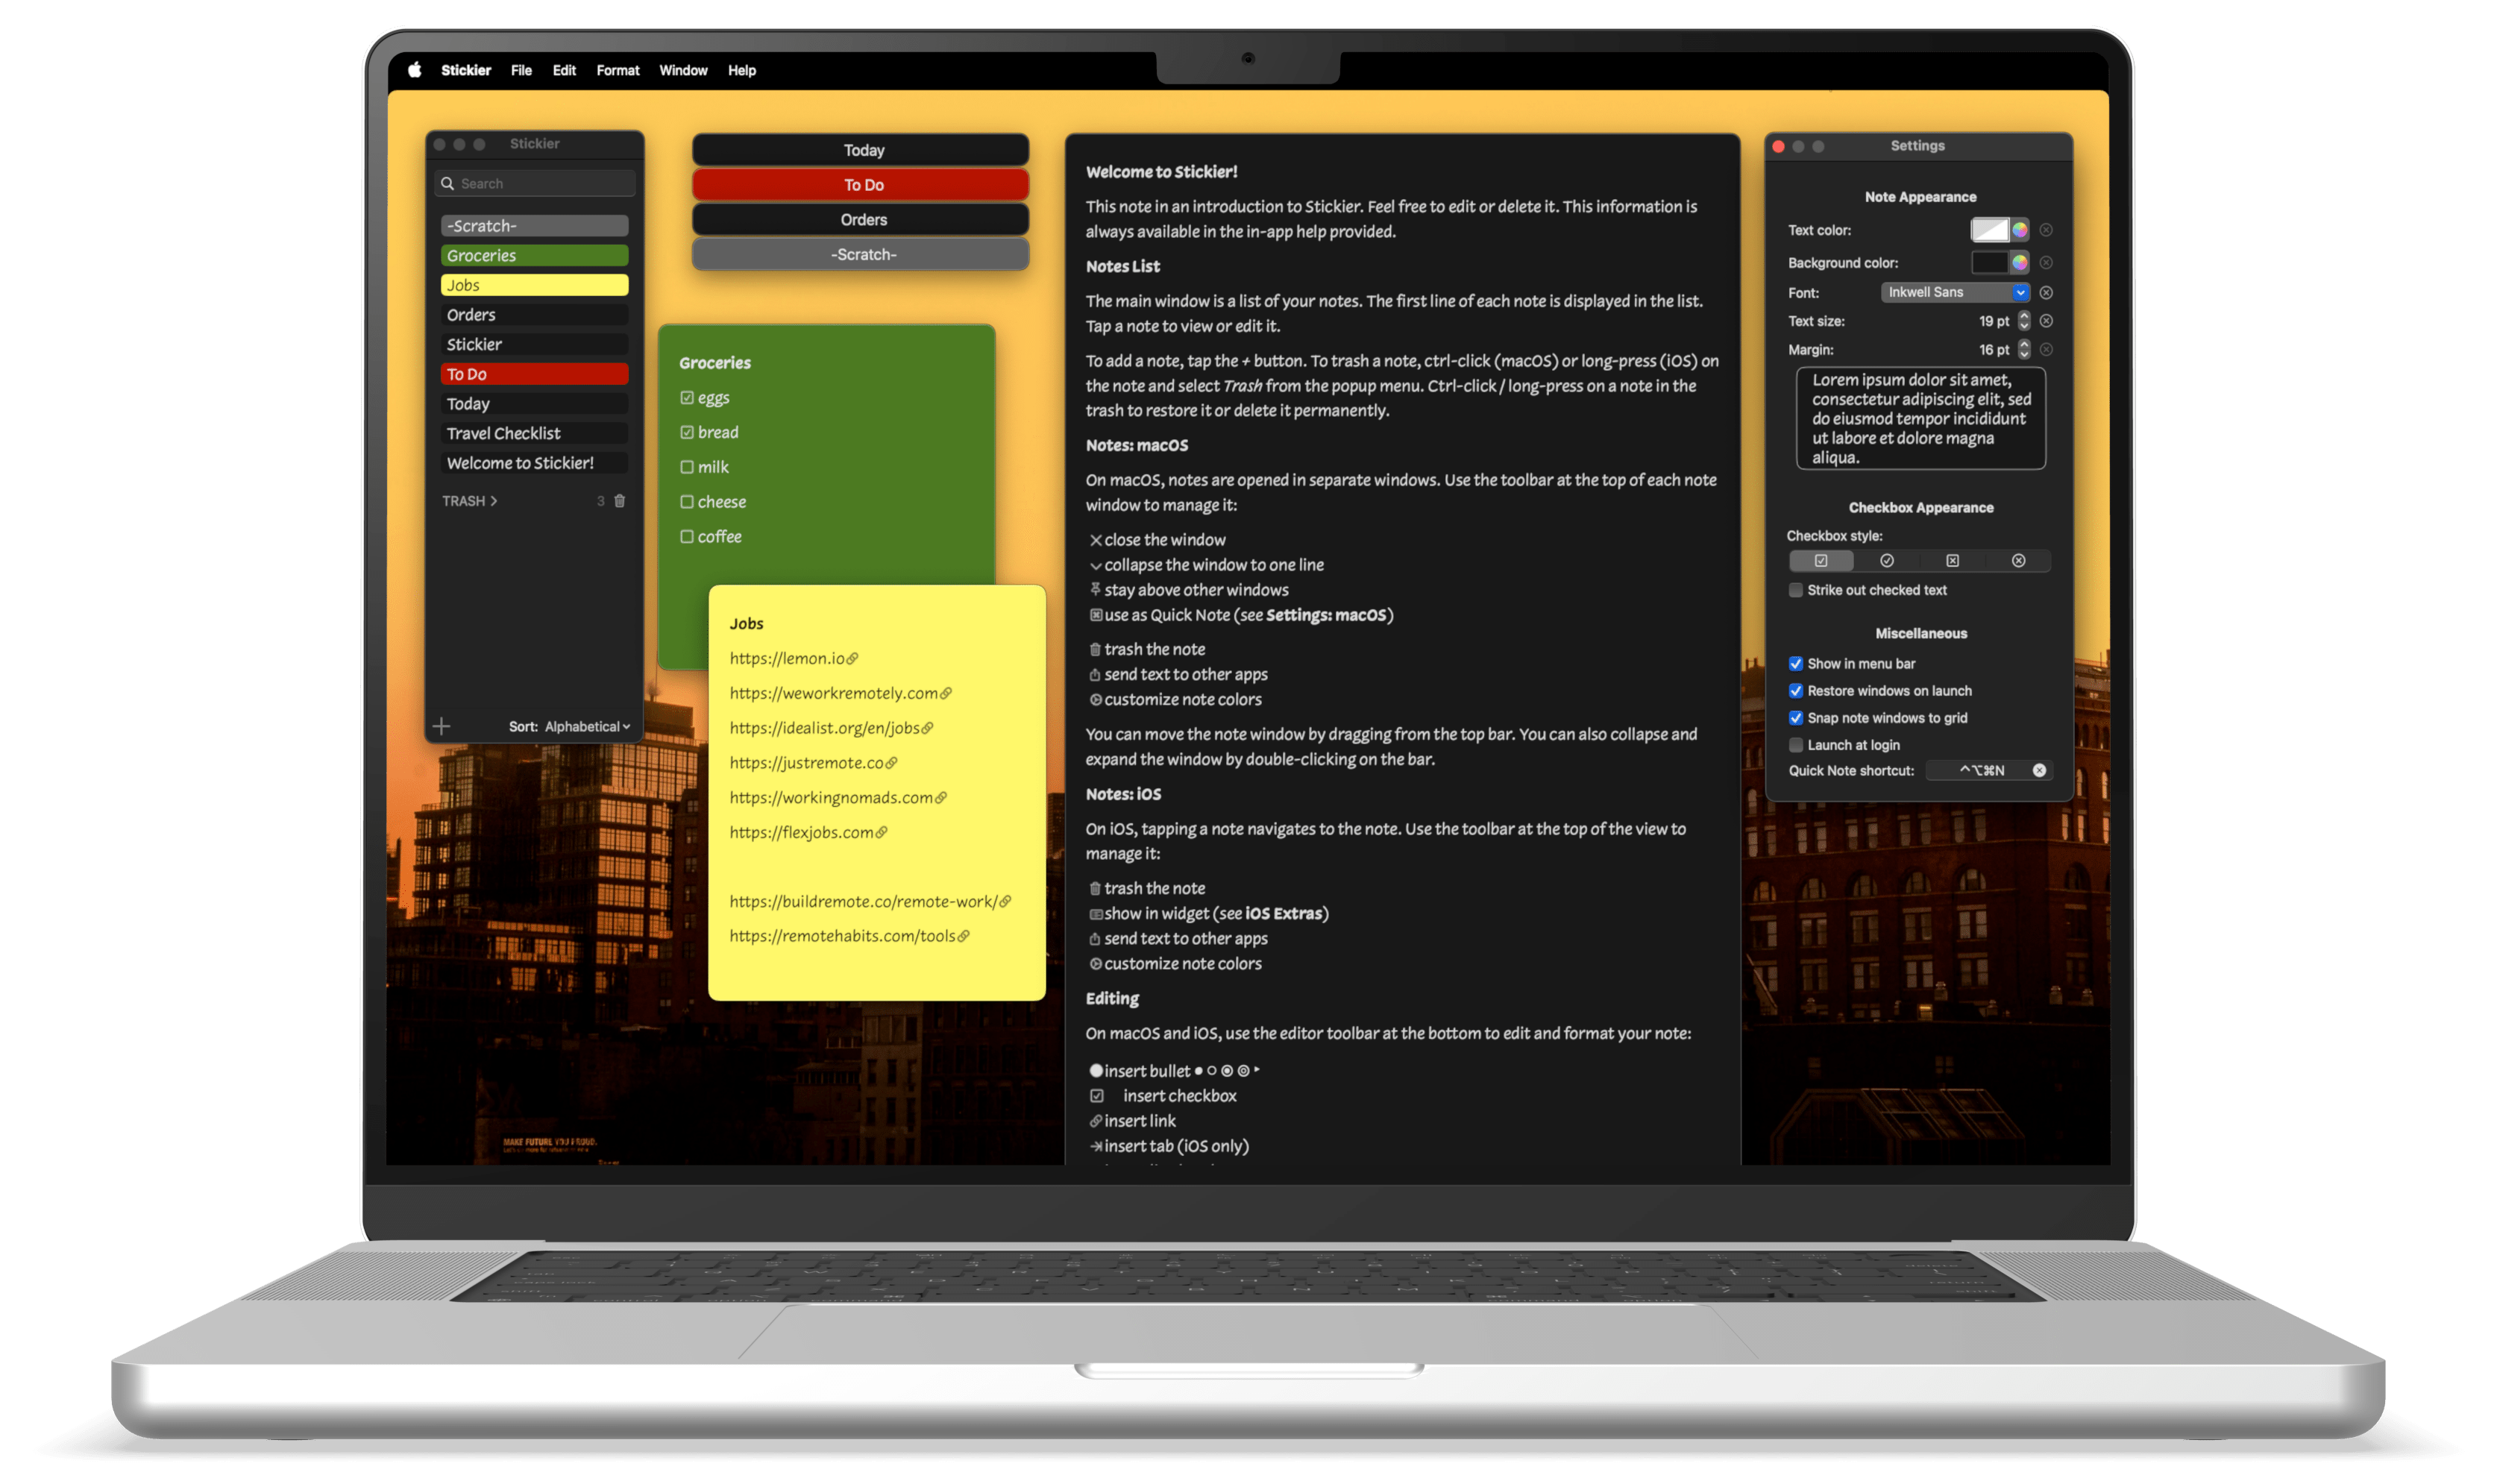This screenshot has height=1484, width=2497.
Task: Open the Format menu
Action: coord(618,70)
